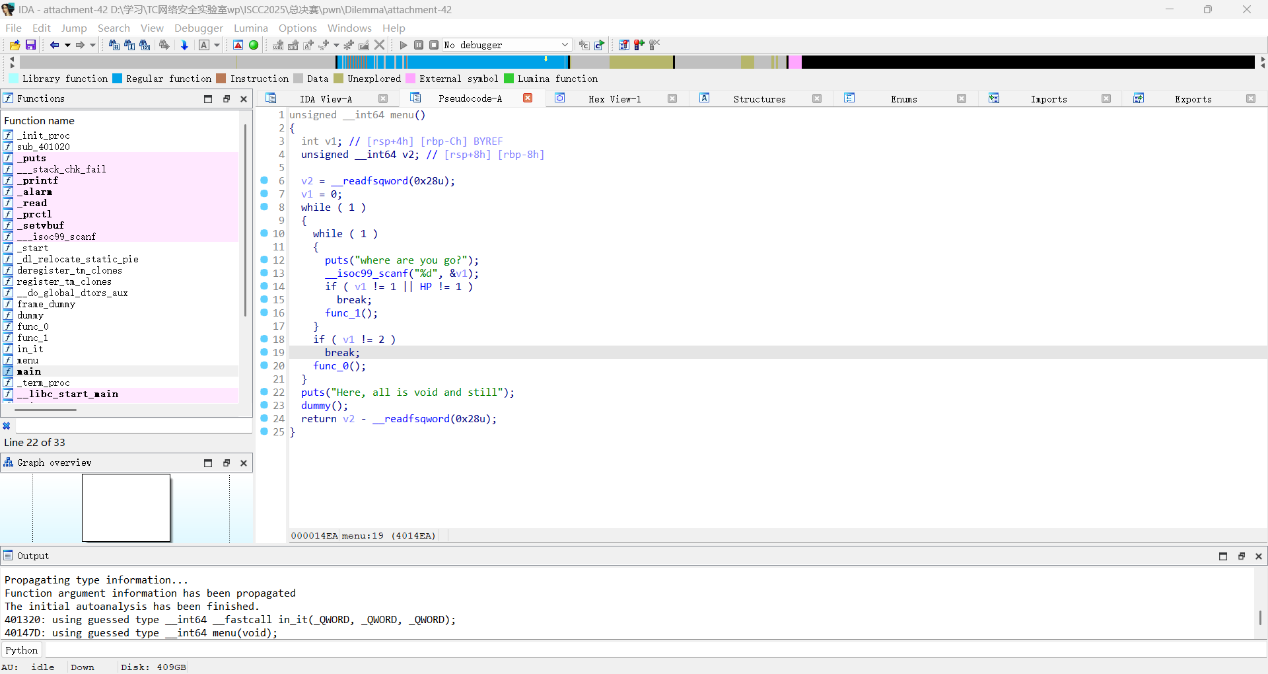Toggle the breakpoint dot at line 6
1268x674 pixels.
[264, 181]
